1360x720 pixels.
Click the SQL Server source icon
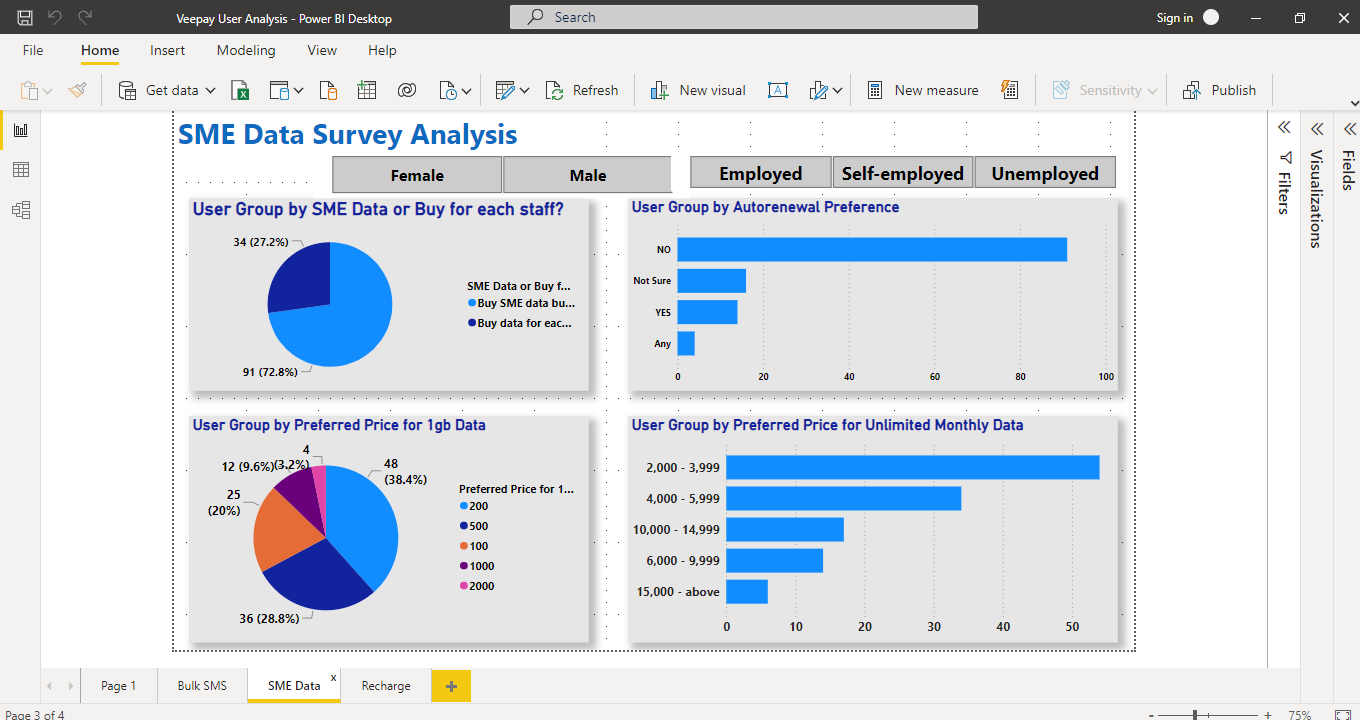[328, 90]
